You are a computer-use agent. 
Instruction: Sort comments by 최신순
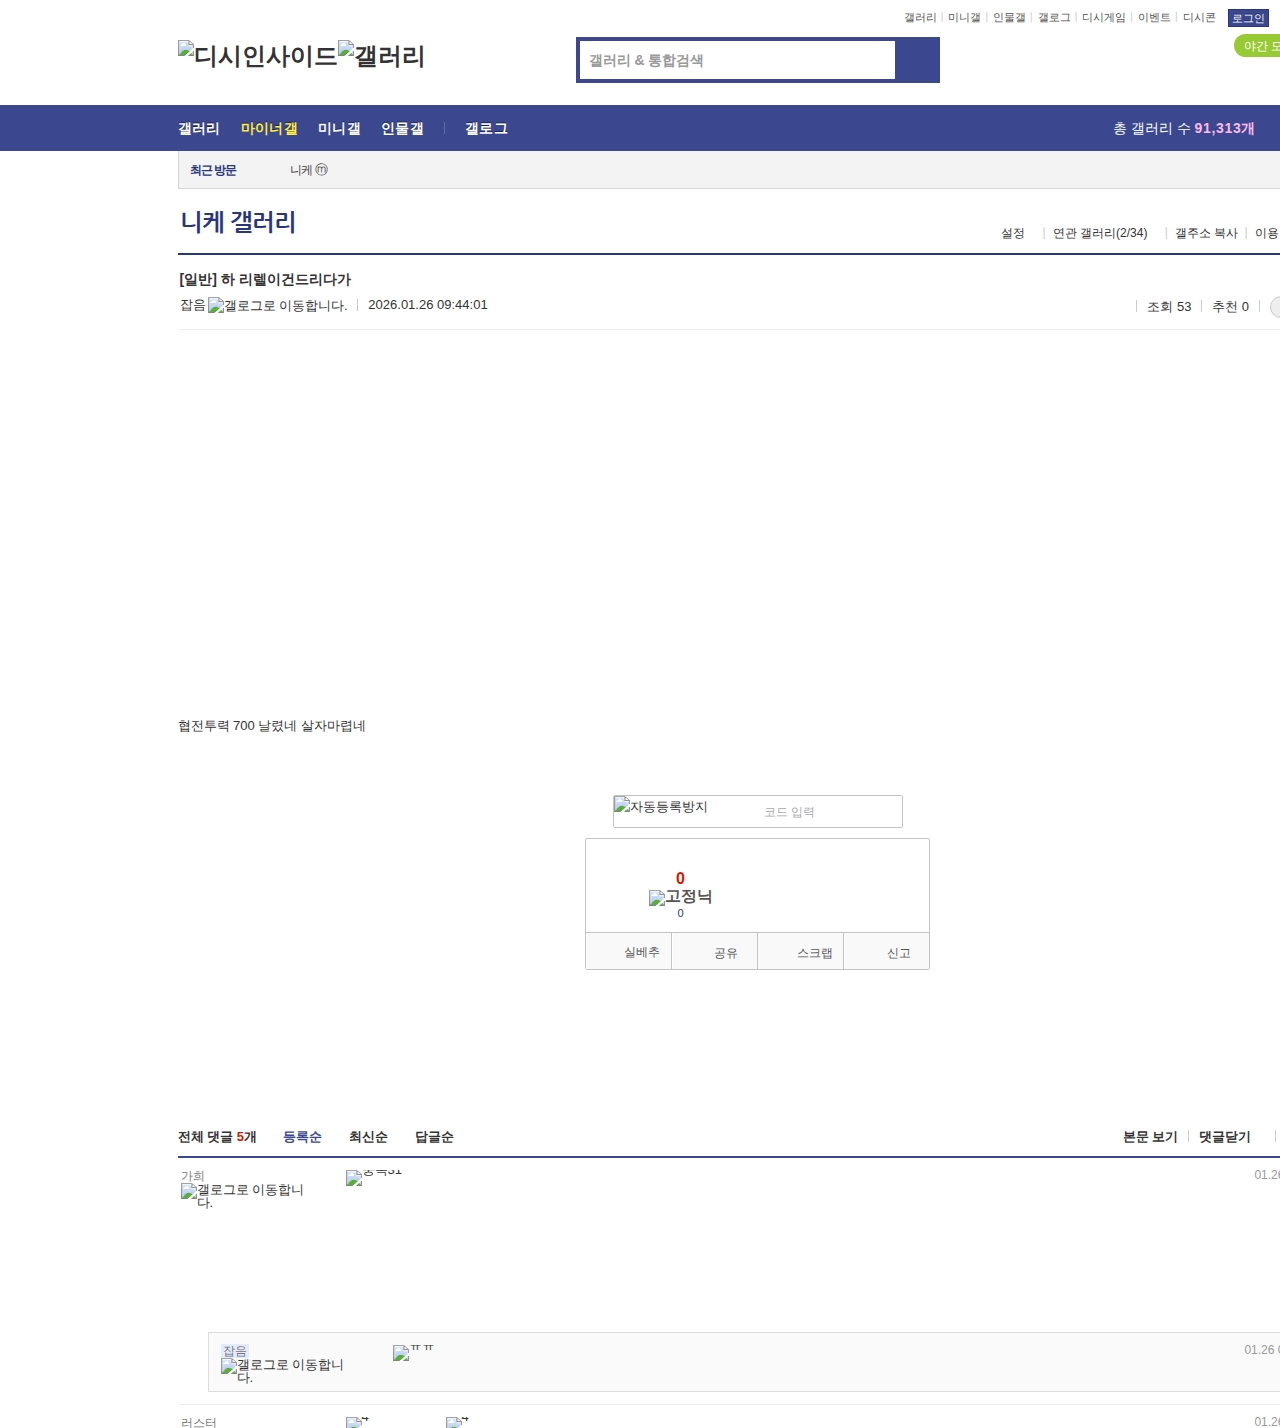[x=367, y=1137]
